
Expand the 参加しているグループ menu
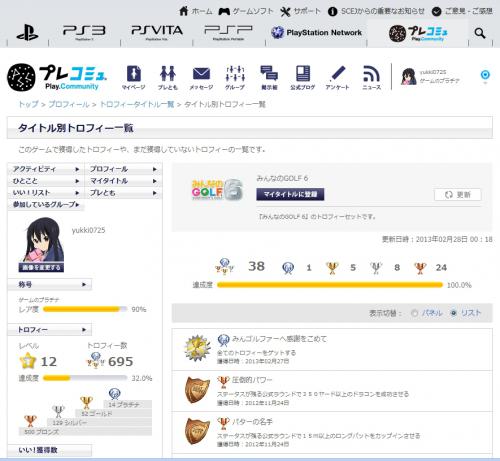click(46, 205)
